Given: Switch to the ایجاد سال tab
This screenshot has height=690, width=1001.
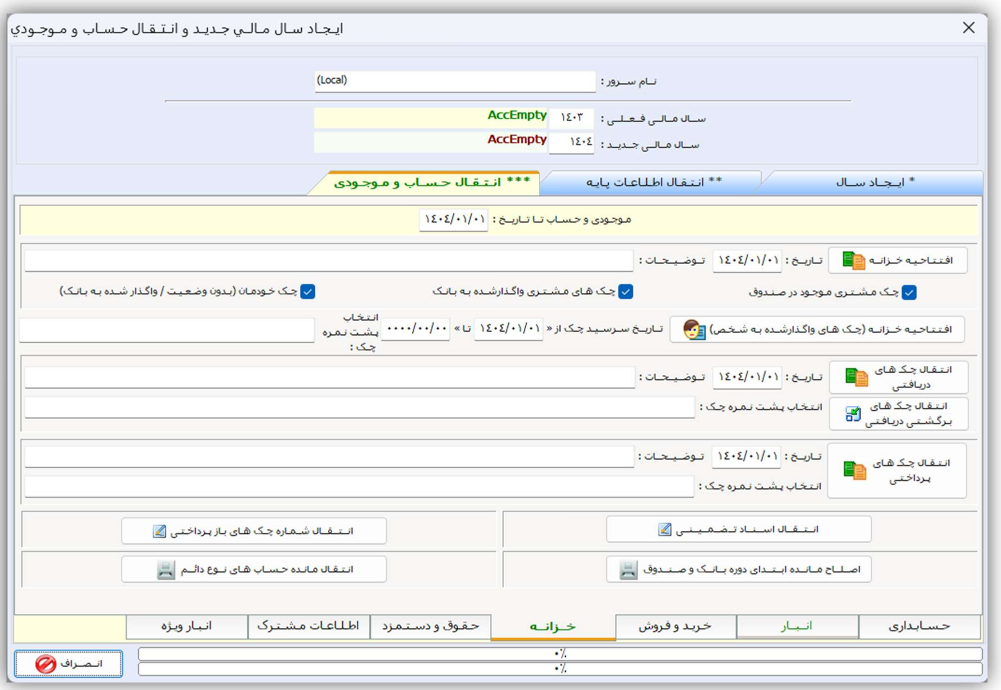Looking at the screenshot, I should point(874,183).
